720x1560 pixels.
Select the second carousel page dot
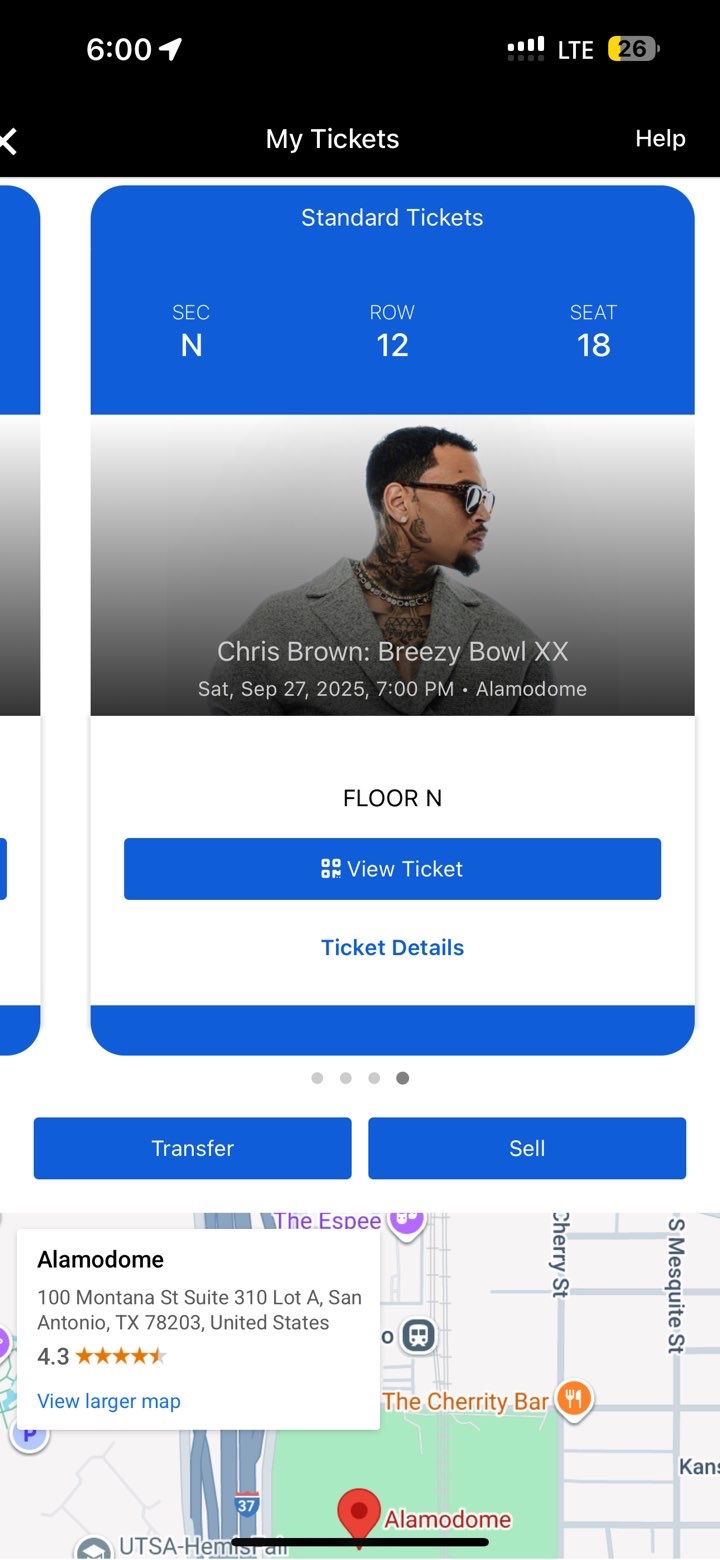(345, 1078)
